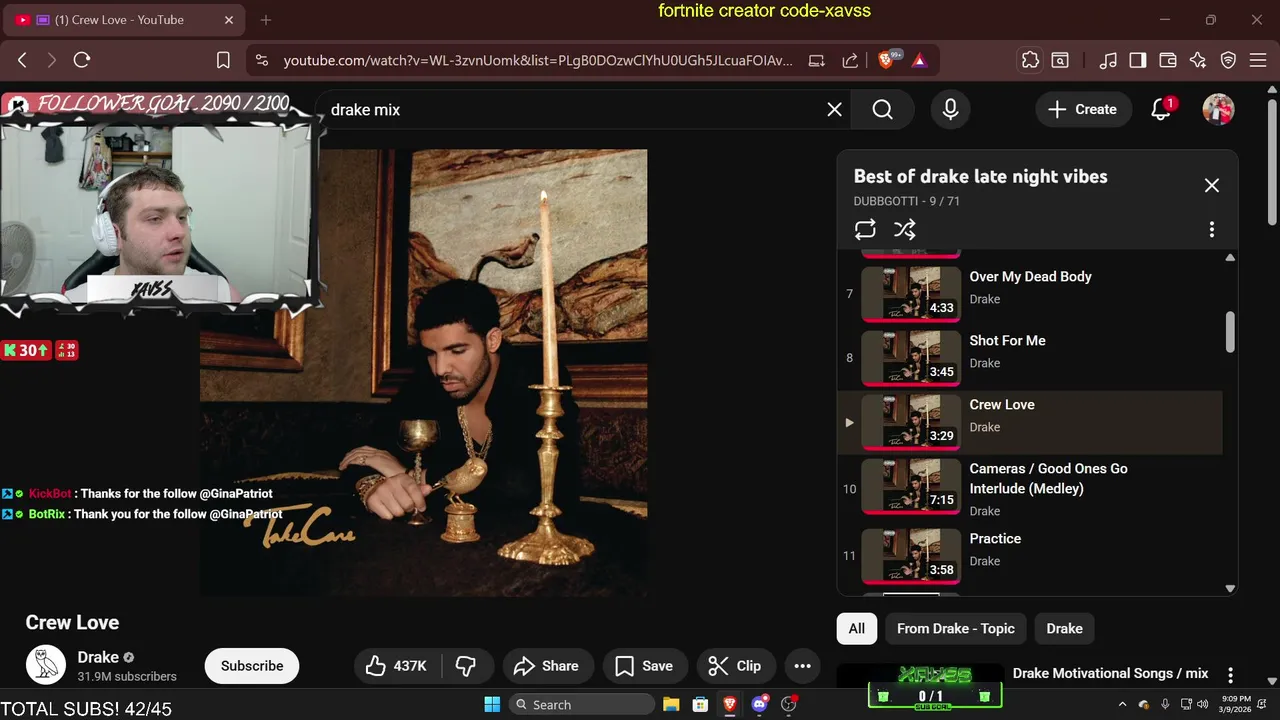
Task: Dislike the Crew Love video
Action: coord(466,666)
